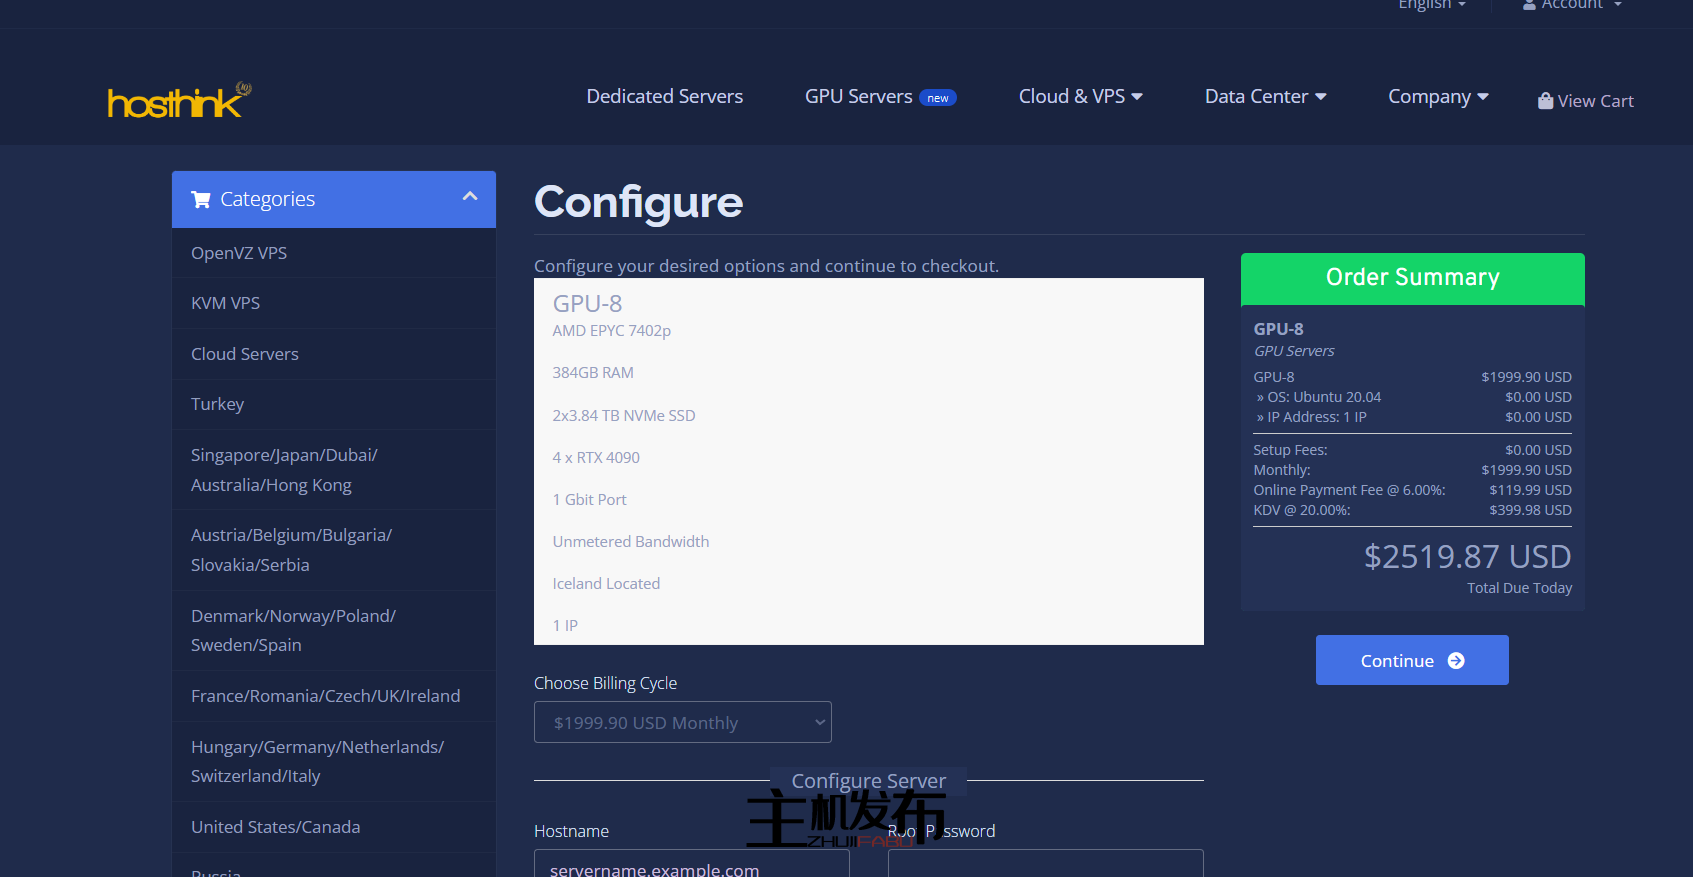Screen dimensions: 1693x877
Task: Click the Hosthink logo
Action: pos(178,101)
